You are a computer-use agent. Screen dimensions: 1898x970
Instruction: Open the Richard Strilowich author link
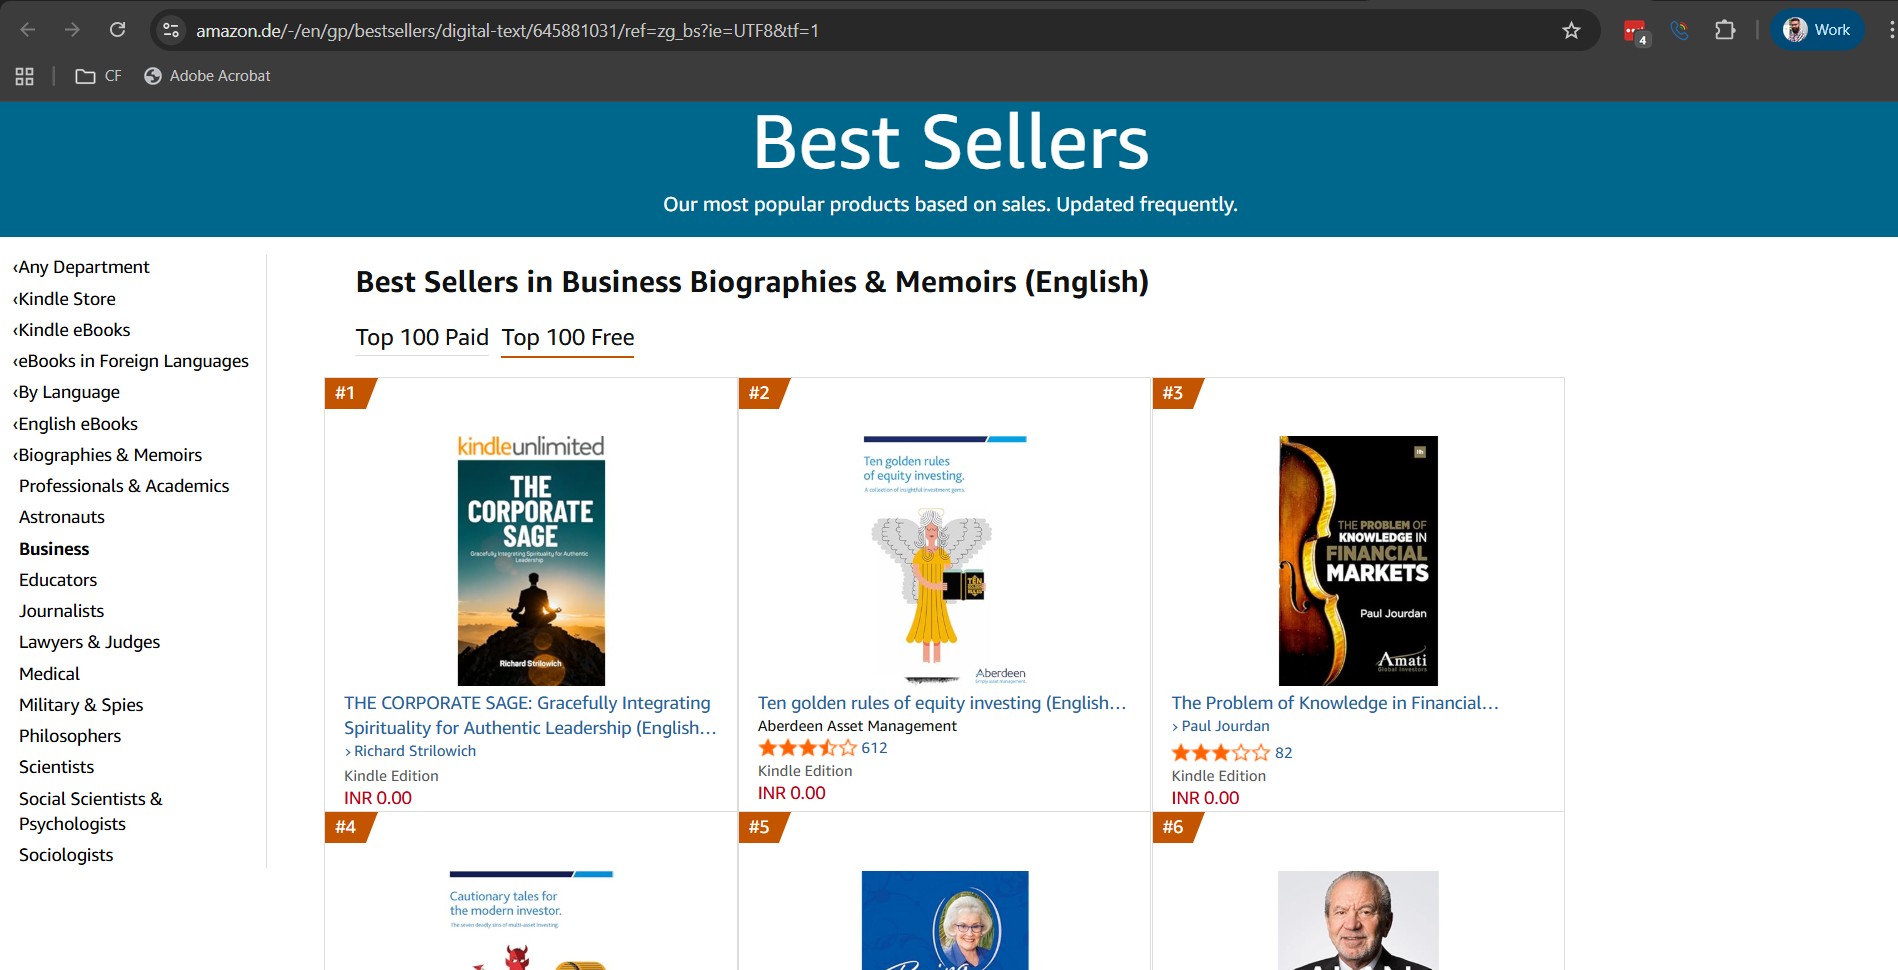tap(414, 751)
